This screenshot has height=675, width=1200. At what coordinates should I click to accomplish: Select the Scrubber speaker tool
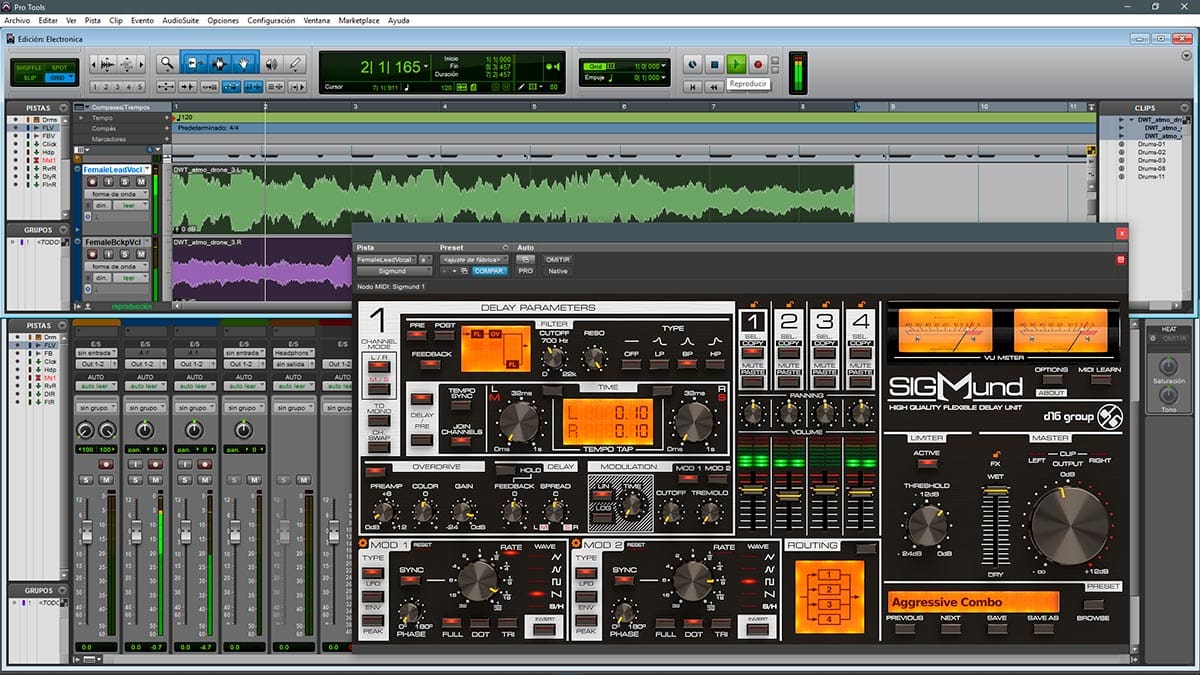point(271,63)
